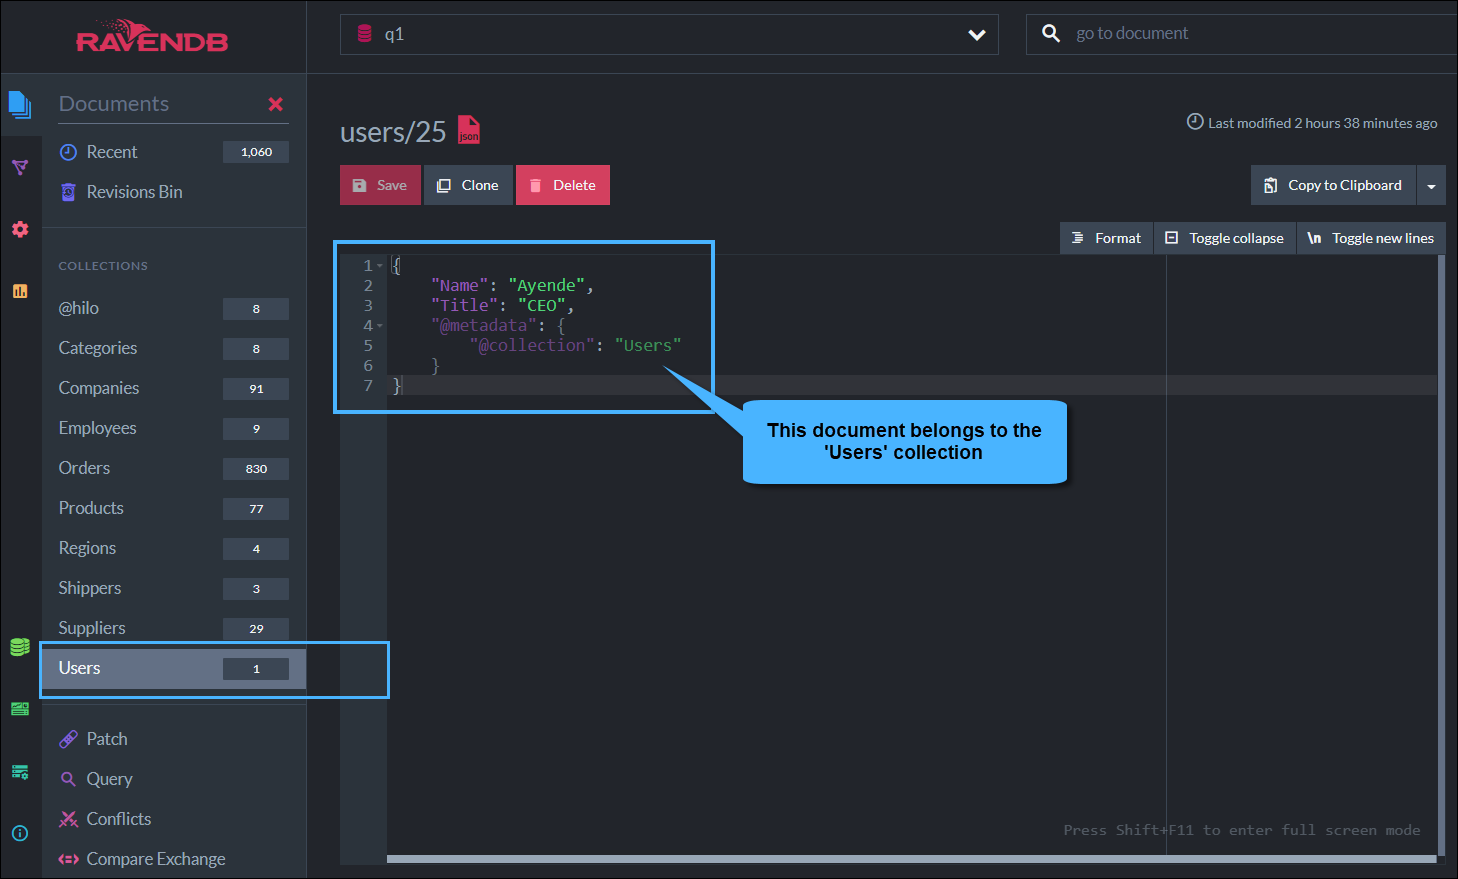Viewport: 1458px width, 879px height.
Task: Click the Products count badge 77
Action: (x=256, y=508)
